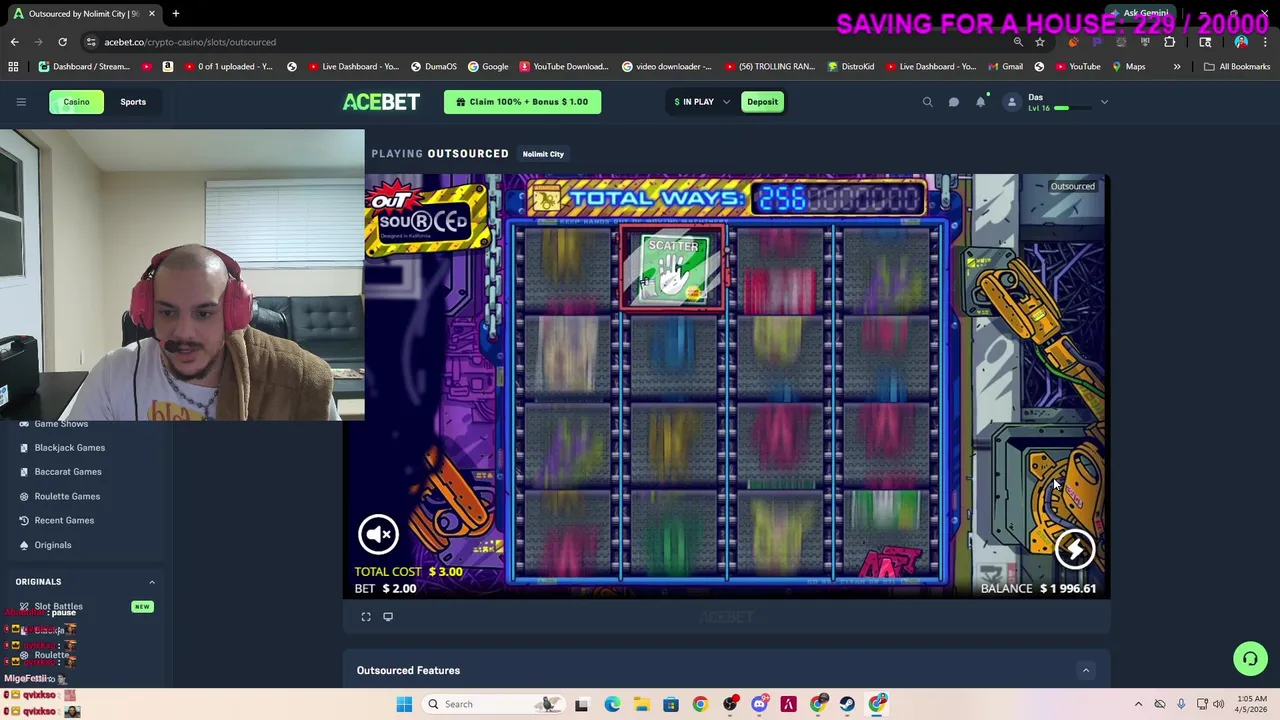
Task: Collapse the Outsourced Features section
Action: pos(1085,671)
